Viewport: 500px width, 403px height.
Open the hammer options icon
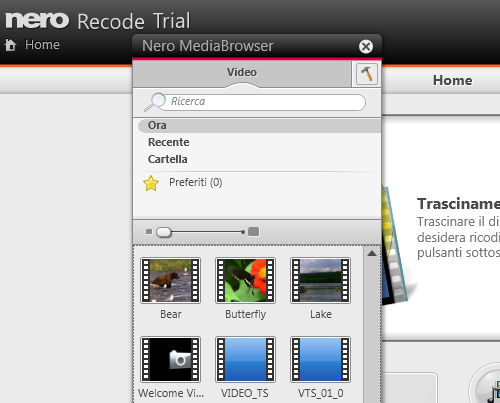click(367, 74)
